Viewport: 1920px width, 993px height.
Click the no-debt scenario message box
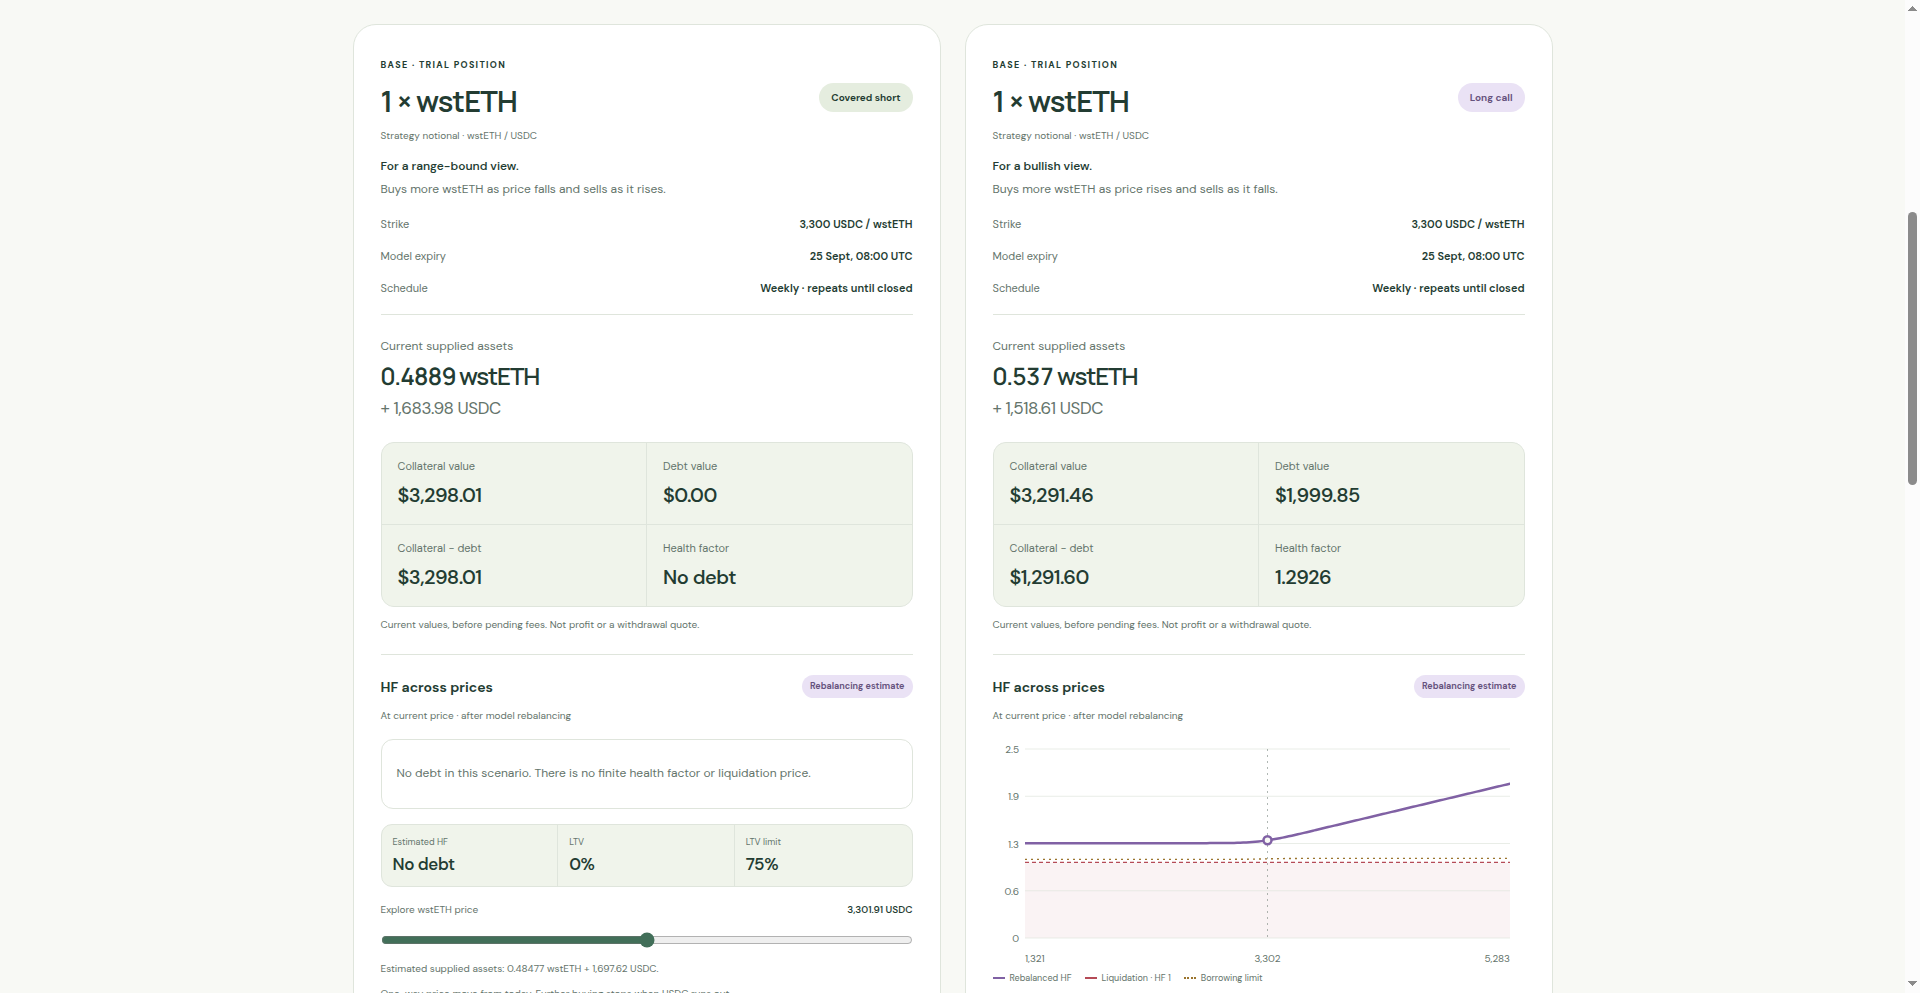646,774
